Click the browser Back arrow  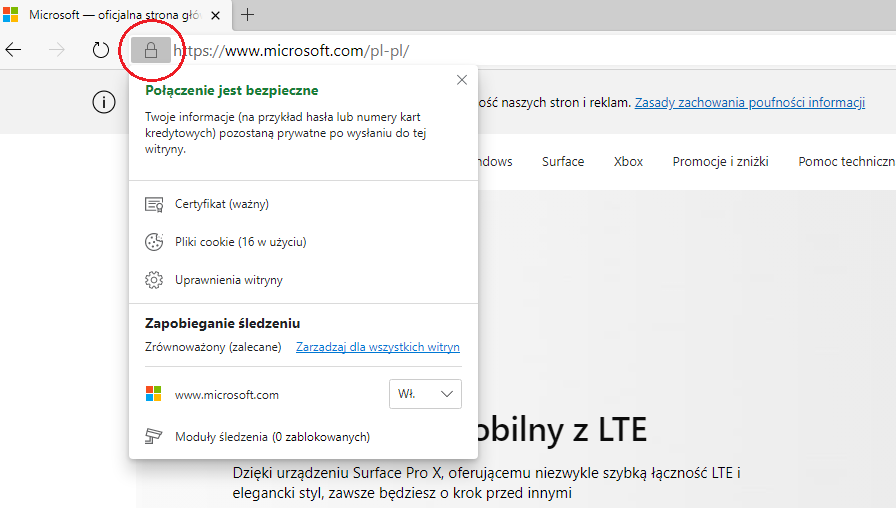click(x=14, y=50)
